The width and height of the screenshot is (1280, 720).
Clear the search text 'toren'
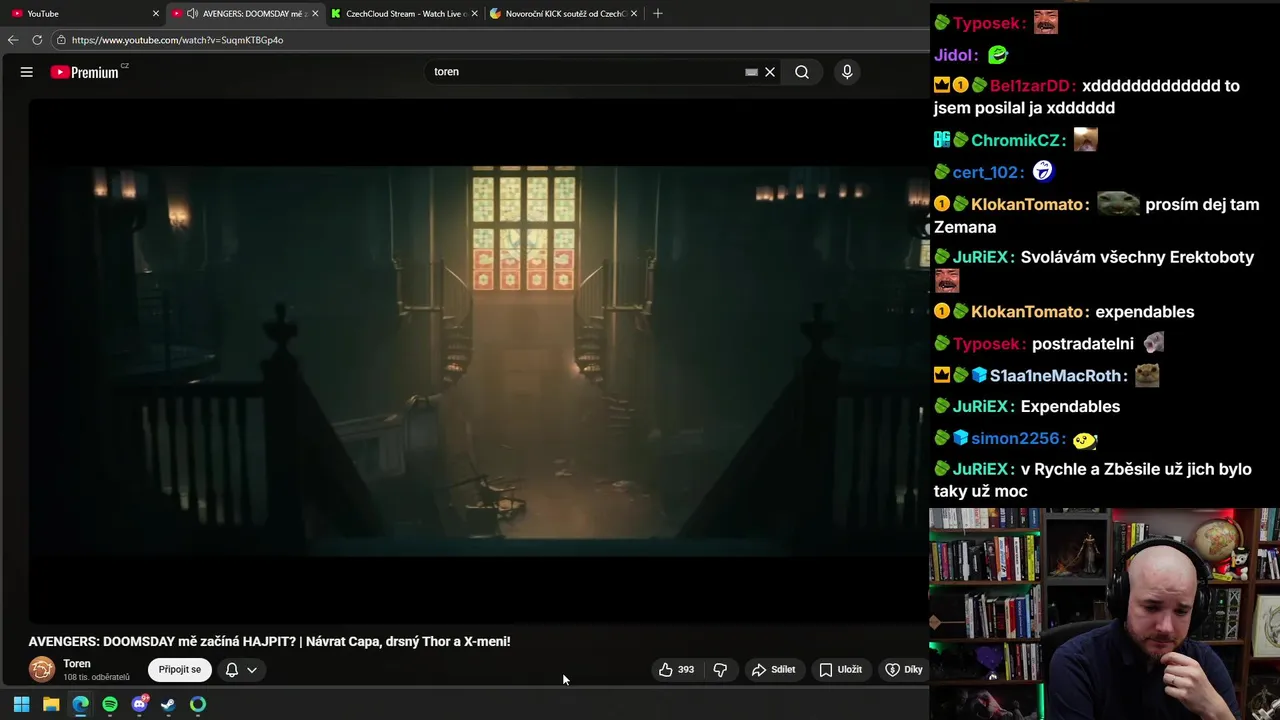click(770, 72)
